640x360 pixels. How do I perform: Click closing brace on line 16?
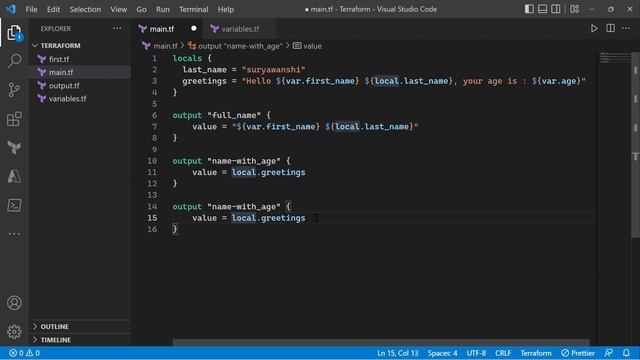(x=175, y=229)
